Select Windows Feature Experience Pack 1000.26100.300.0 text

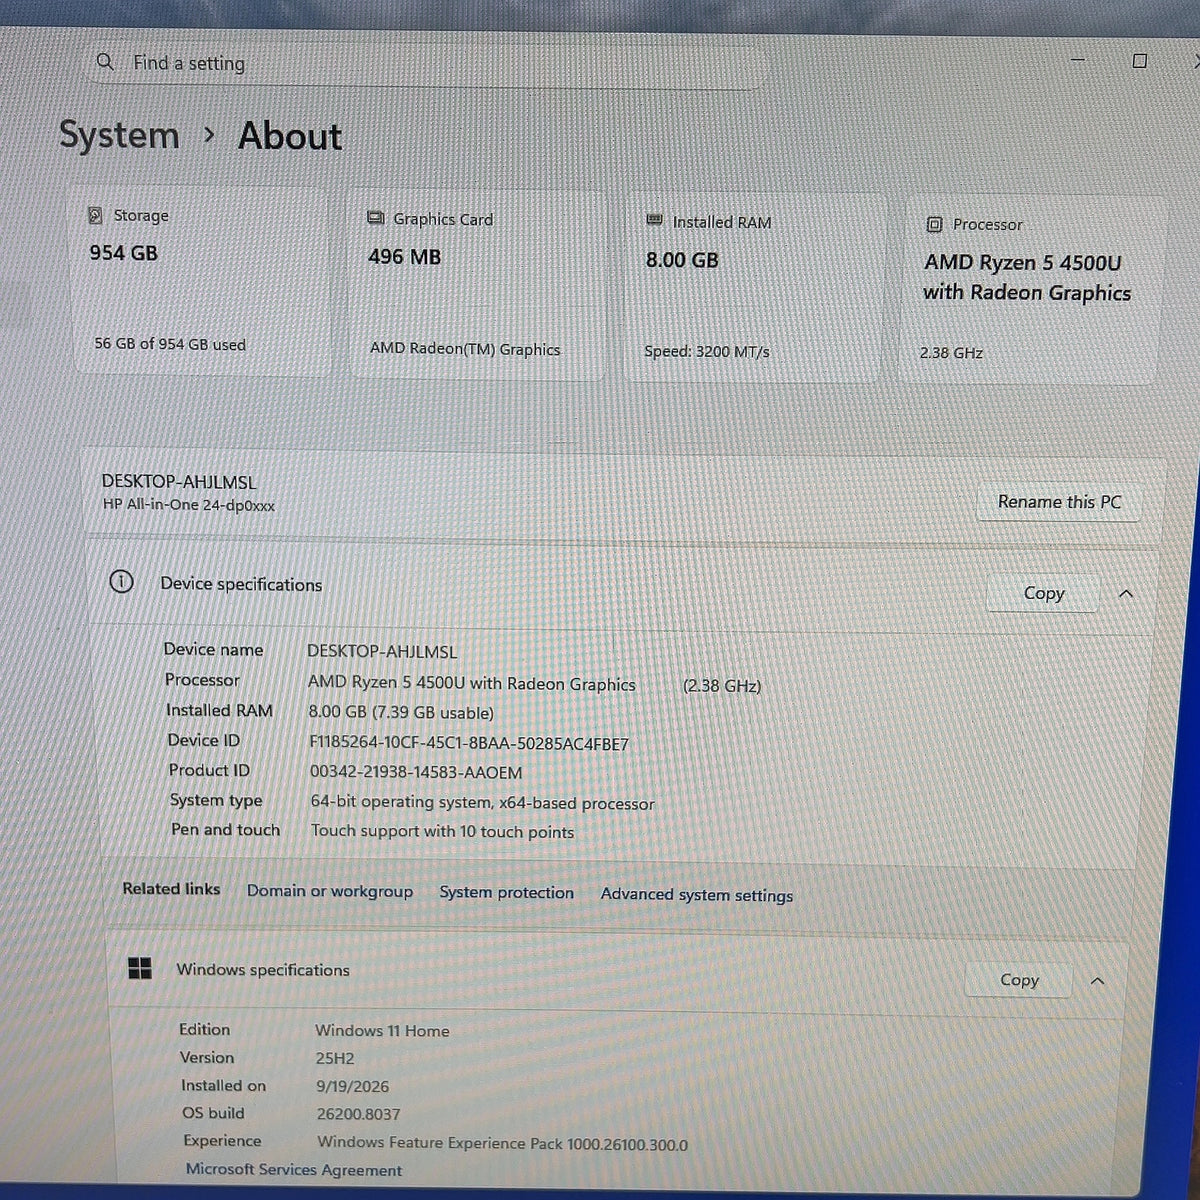pyautogui.click(x=502, y=1143)
